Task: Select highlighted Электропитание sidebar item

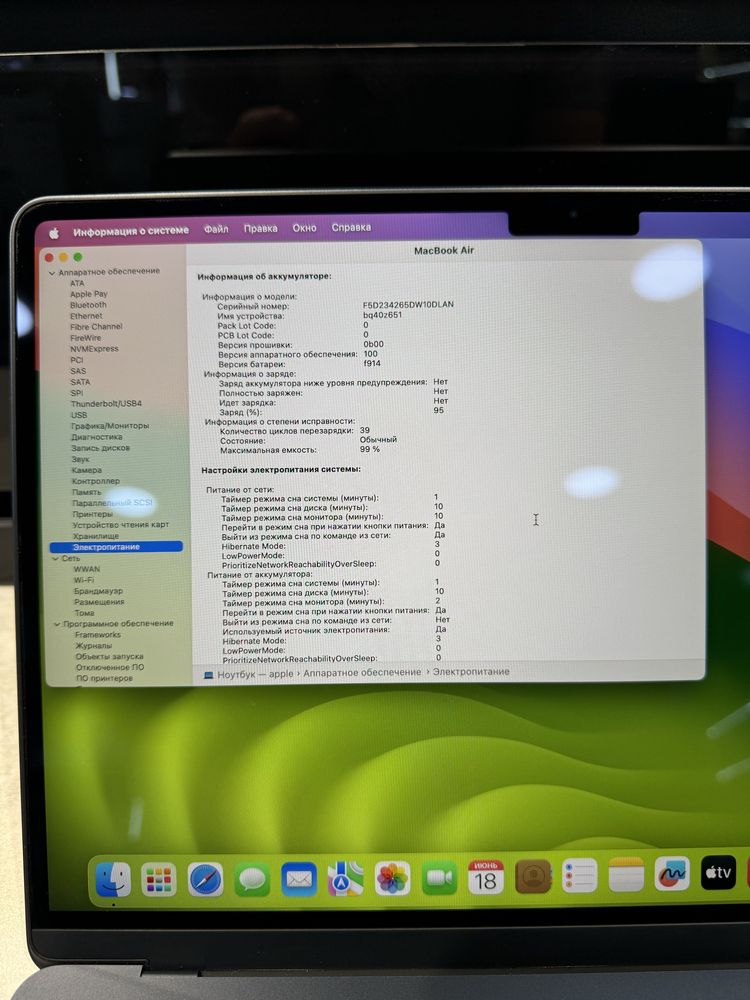Action: click(116, 547)
